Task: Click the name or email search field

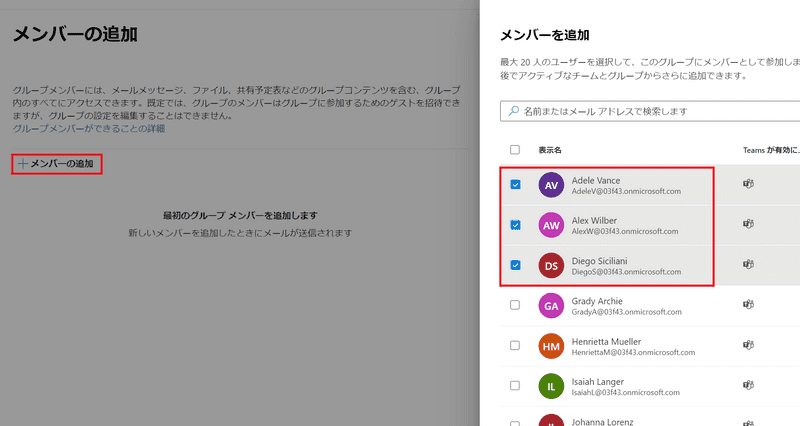Action: coord(650,112)
